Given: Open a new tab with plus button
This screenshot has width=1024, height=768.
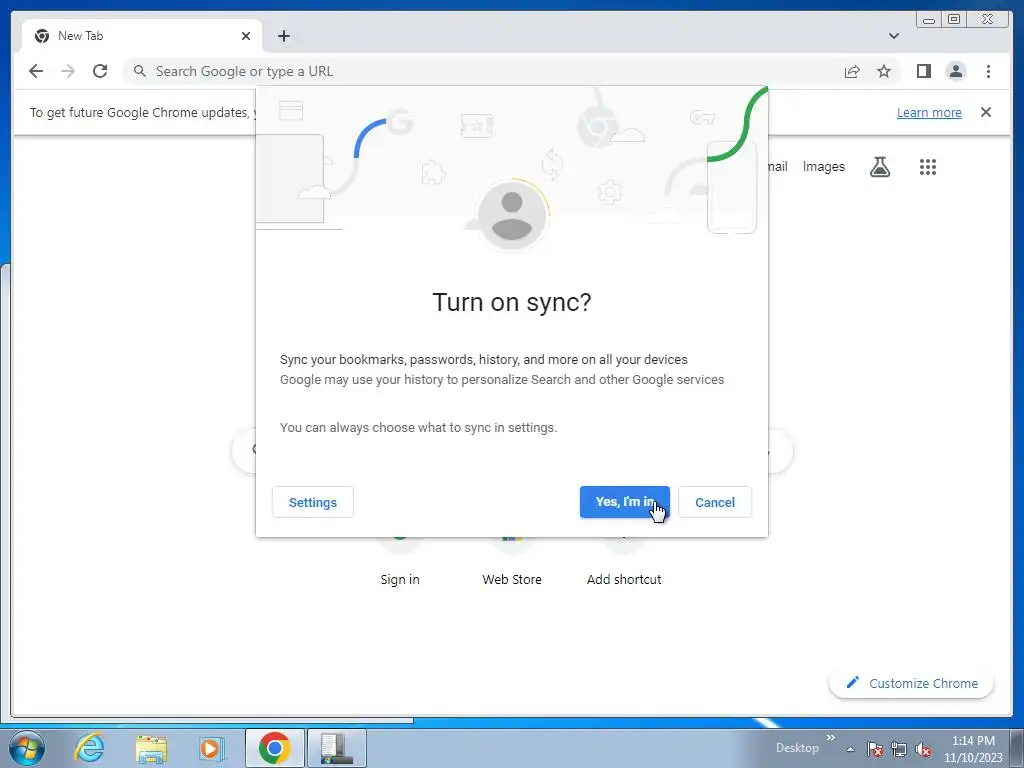Looking at the screenshot, I should [x=283, y=36].
